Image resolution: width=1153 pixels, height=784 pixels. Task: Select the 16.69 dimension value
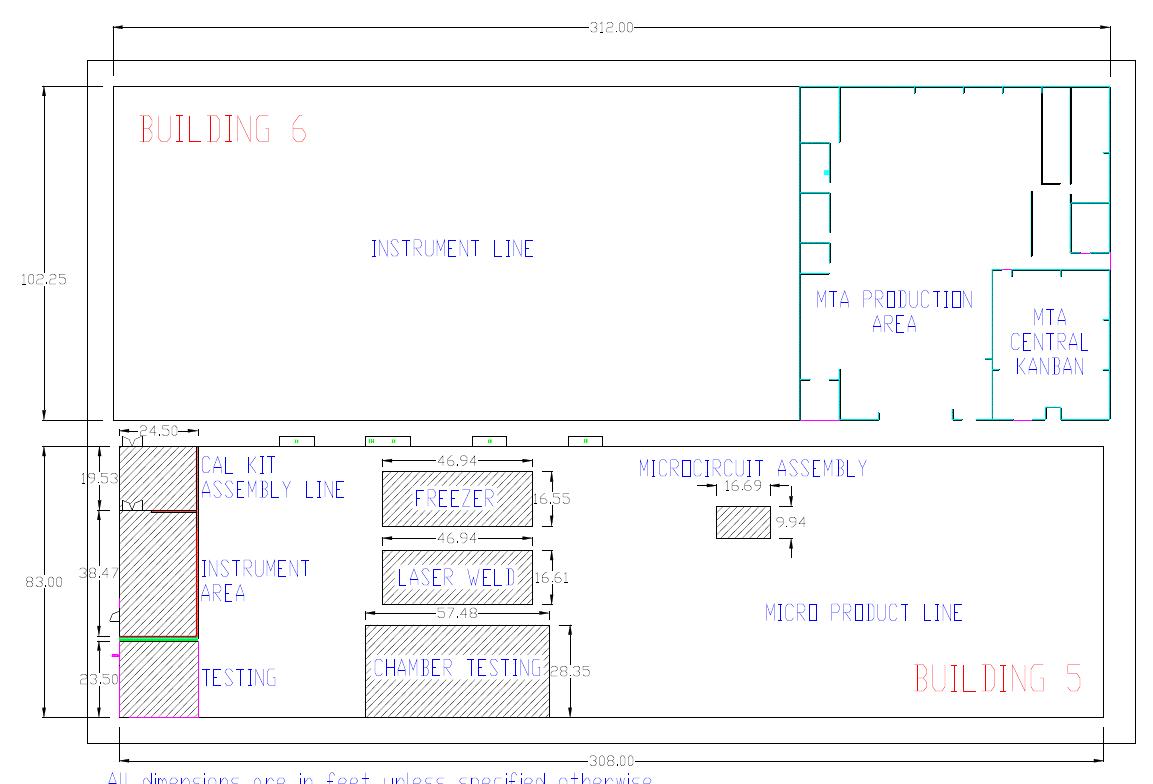pos(743,485)
